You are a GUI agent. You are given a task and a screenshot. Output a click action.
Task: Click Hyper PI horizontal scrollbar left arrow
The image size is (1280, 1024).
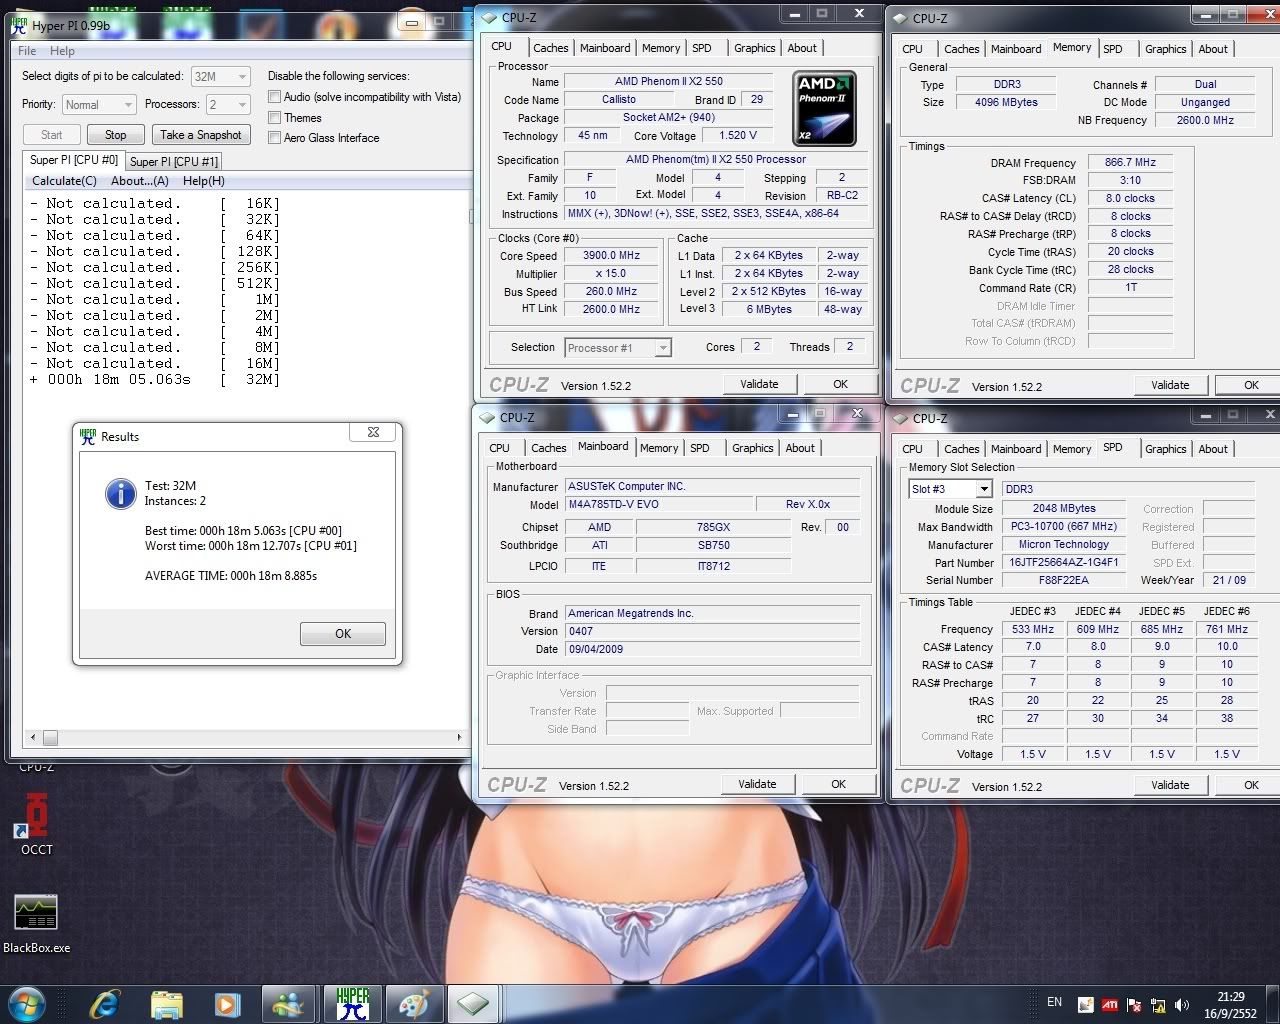coord(33,738)
